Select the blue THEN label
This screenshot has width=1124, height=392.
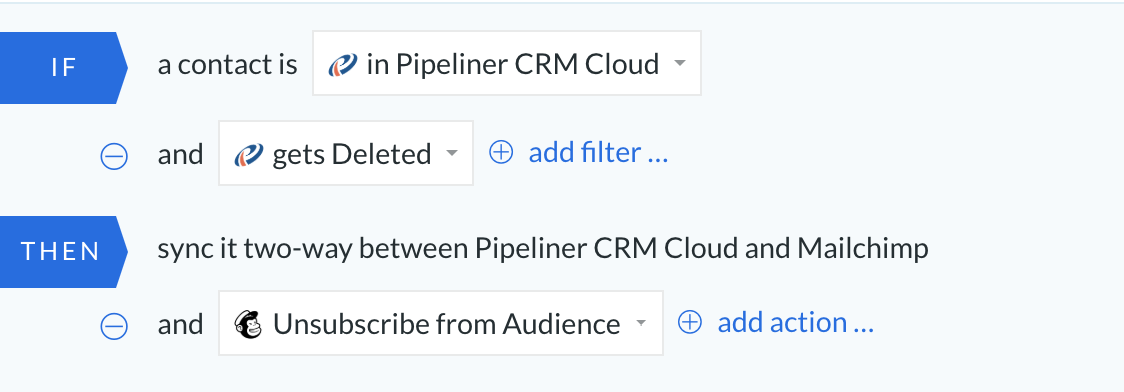point(63,252)
